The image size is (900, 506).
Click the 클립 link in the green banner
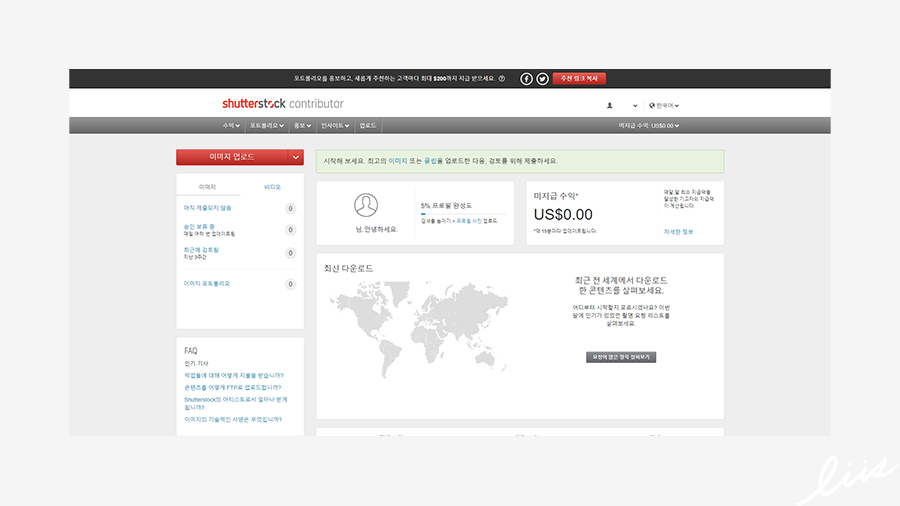pos(430,161)
